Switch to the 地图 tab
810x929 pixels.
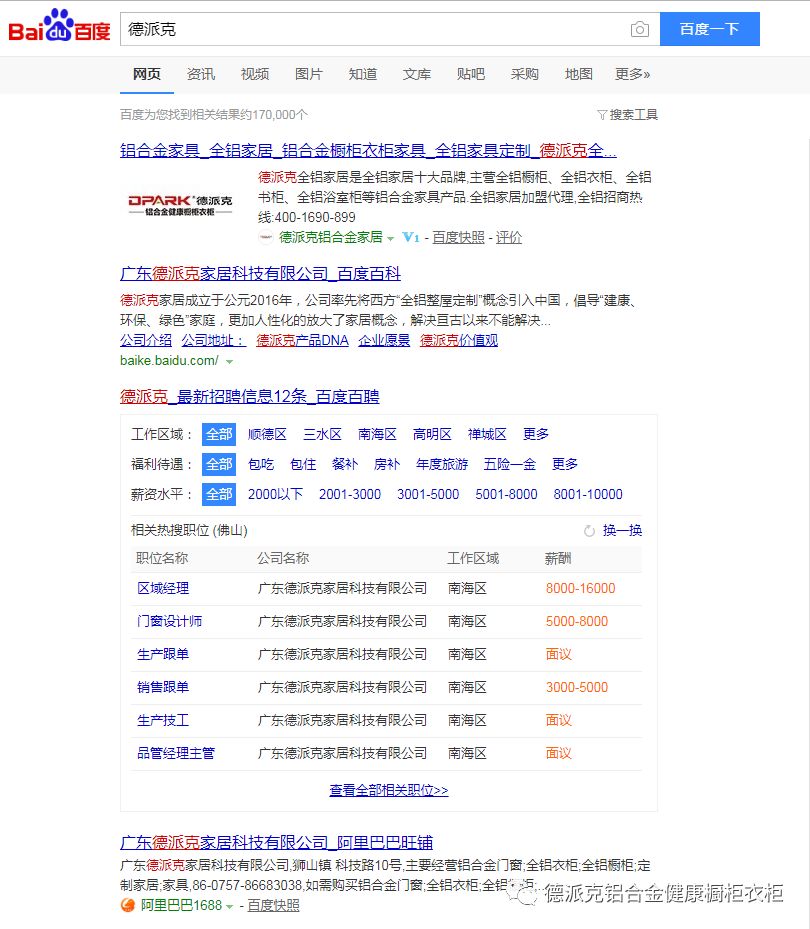[578, 74]
